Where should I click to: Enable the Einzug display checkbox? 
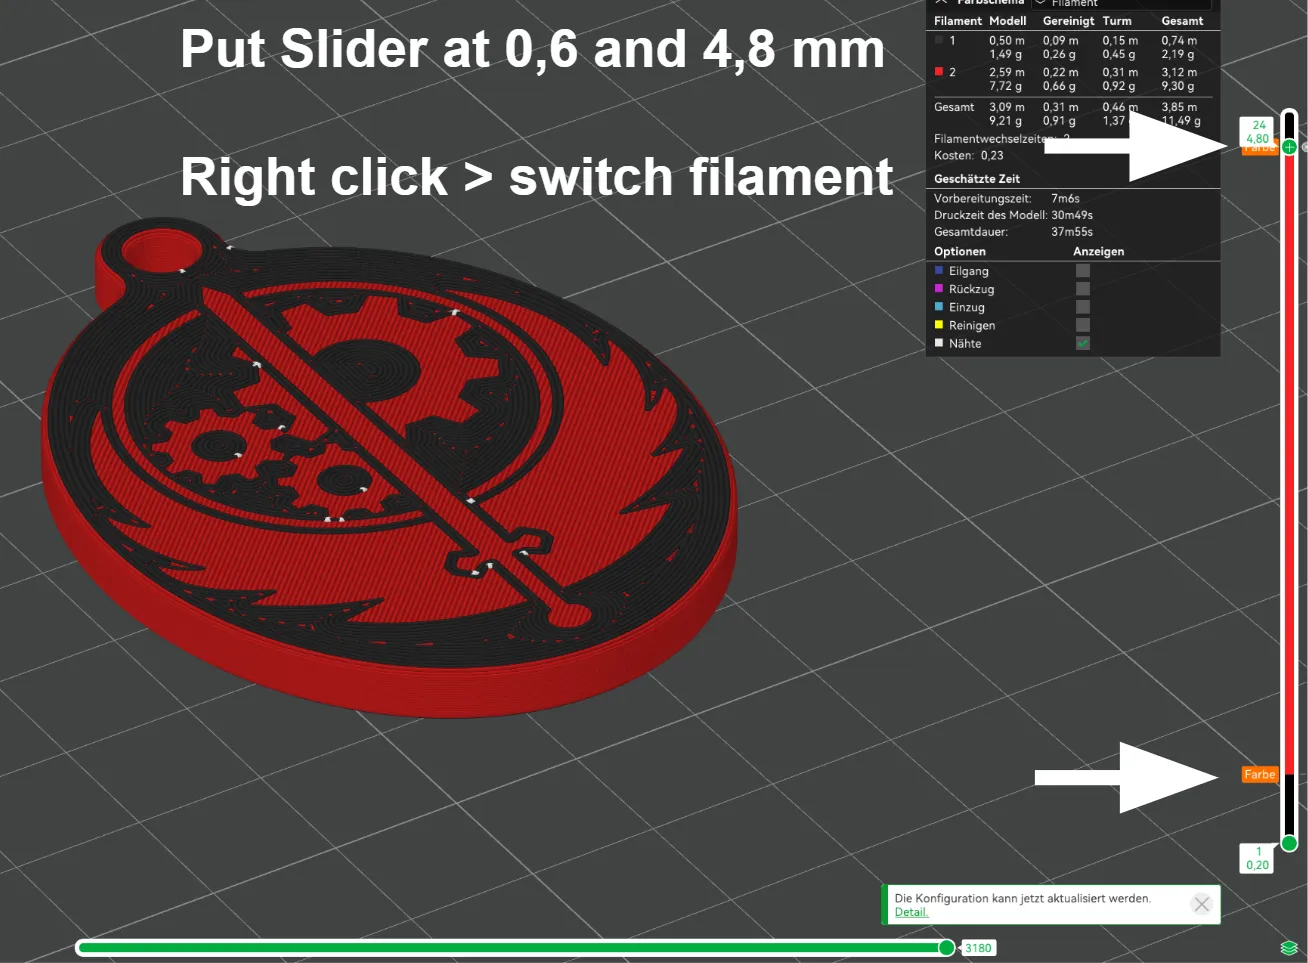click(1082, 306)
